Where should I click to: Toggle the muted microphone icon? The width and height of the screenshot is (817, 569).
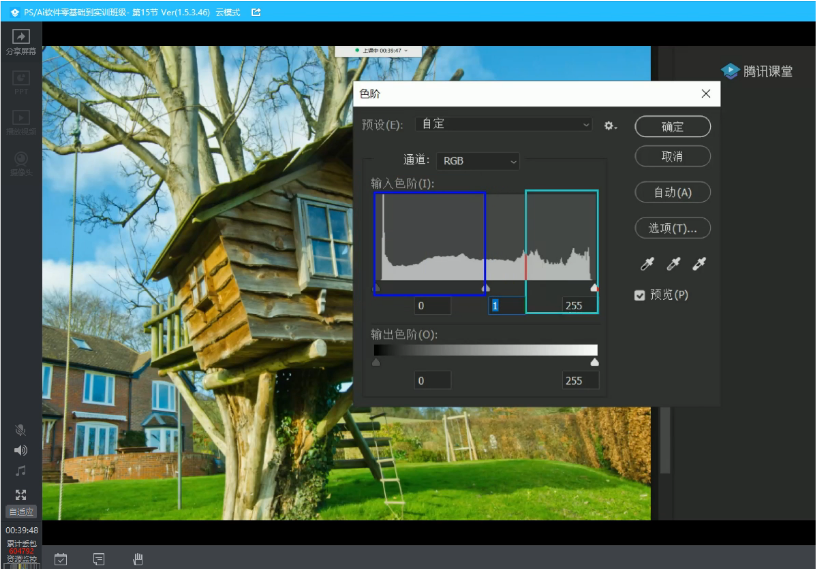[x=20, y=430]
